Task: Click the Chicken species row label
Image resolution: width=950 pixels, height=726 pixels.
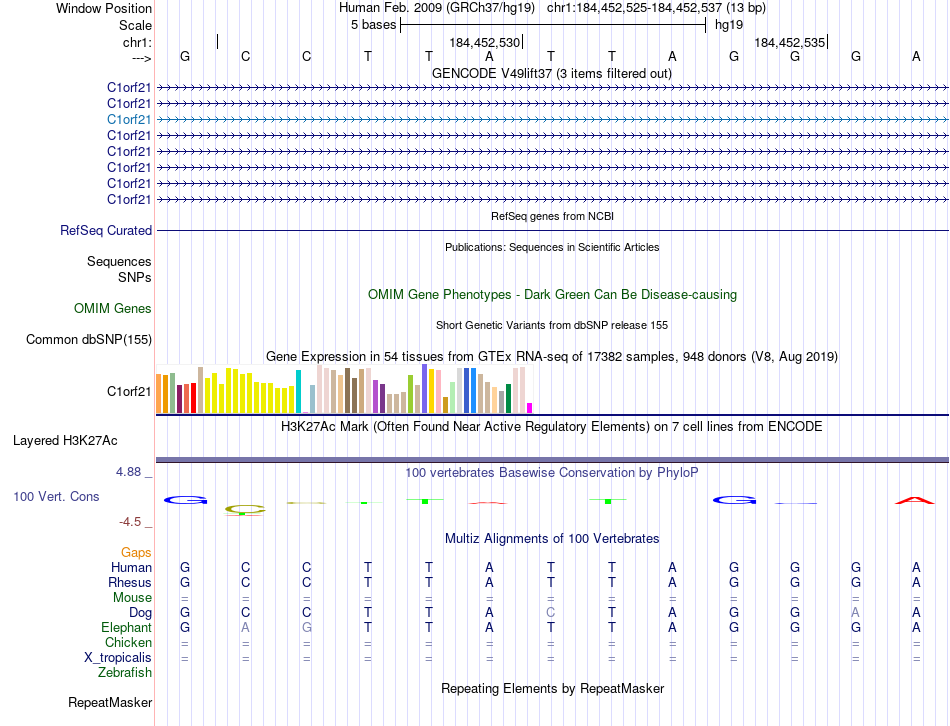Action: pos(128,642)
